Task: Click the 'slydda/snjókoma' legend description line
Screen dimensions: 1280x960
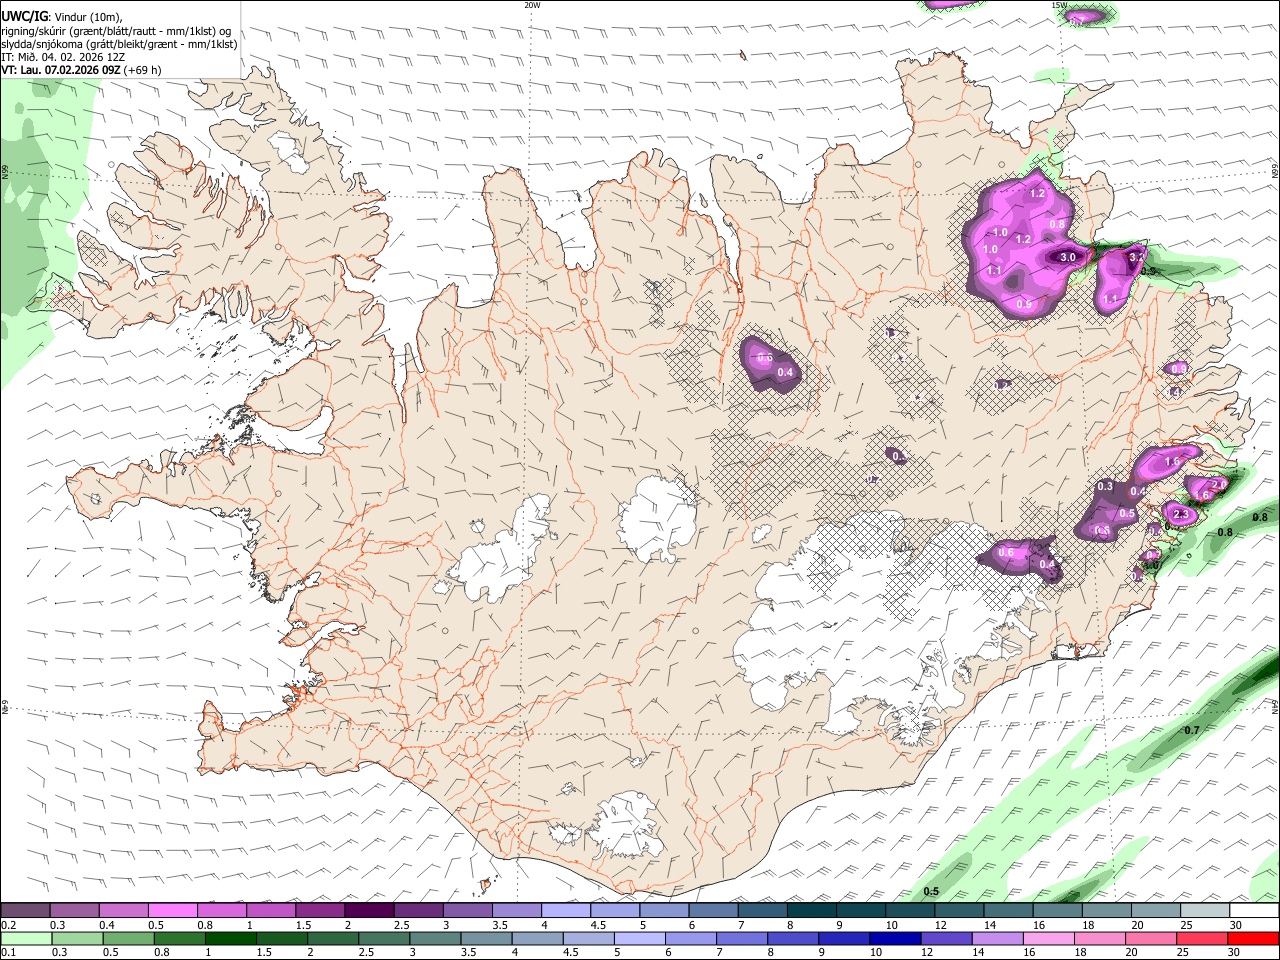Action: click(119, 44)
